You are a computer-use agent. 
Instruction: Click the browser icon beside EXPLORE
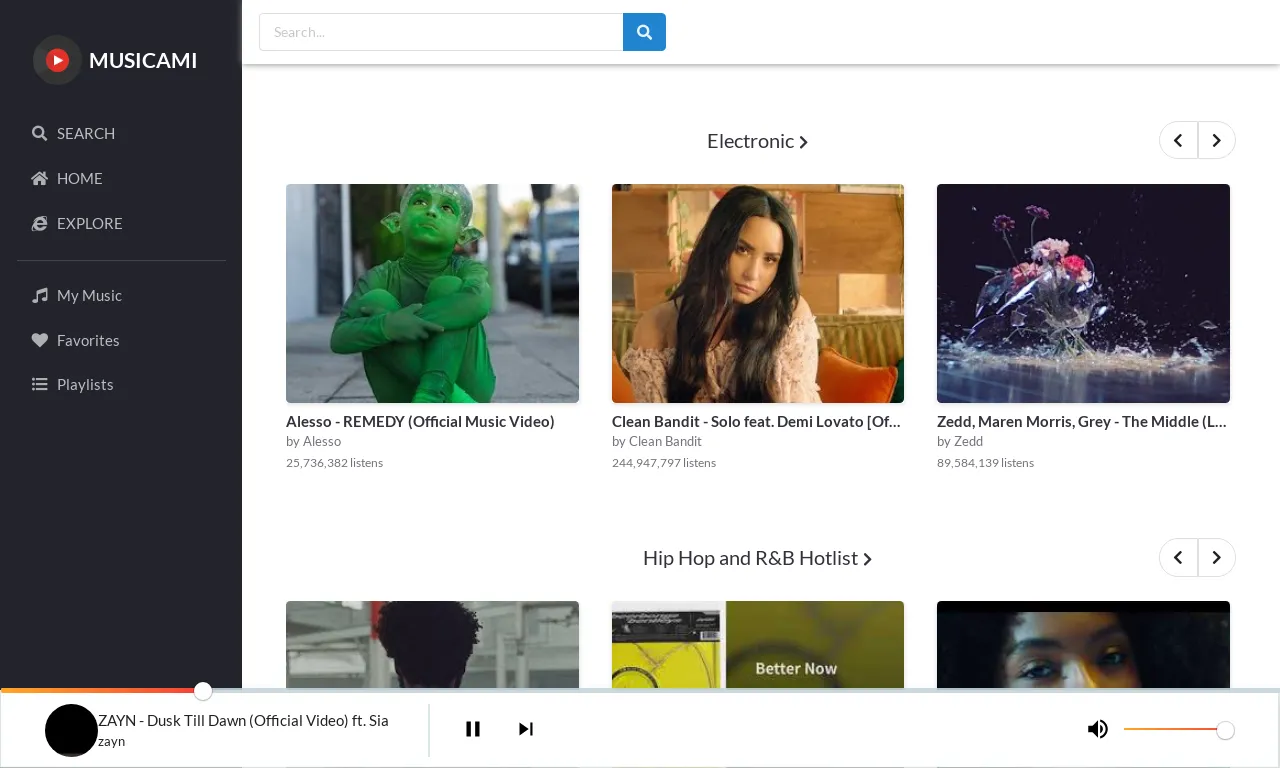[39, 223]
